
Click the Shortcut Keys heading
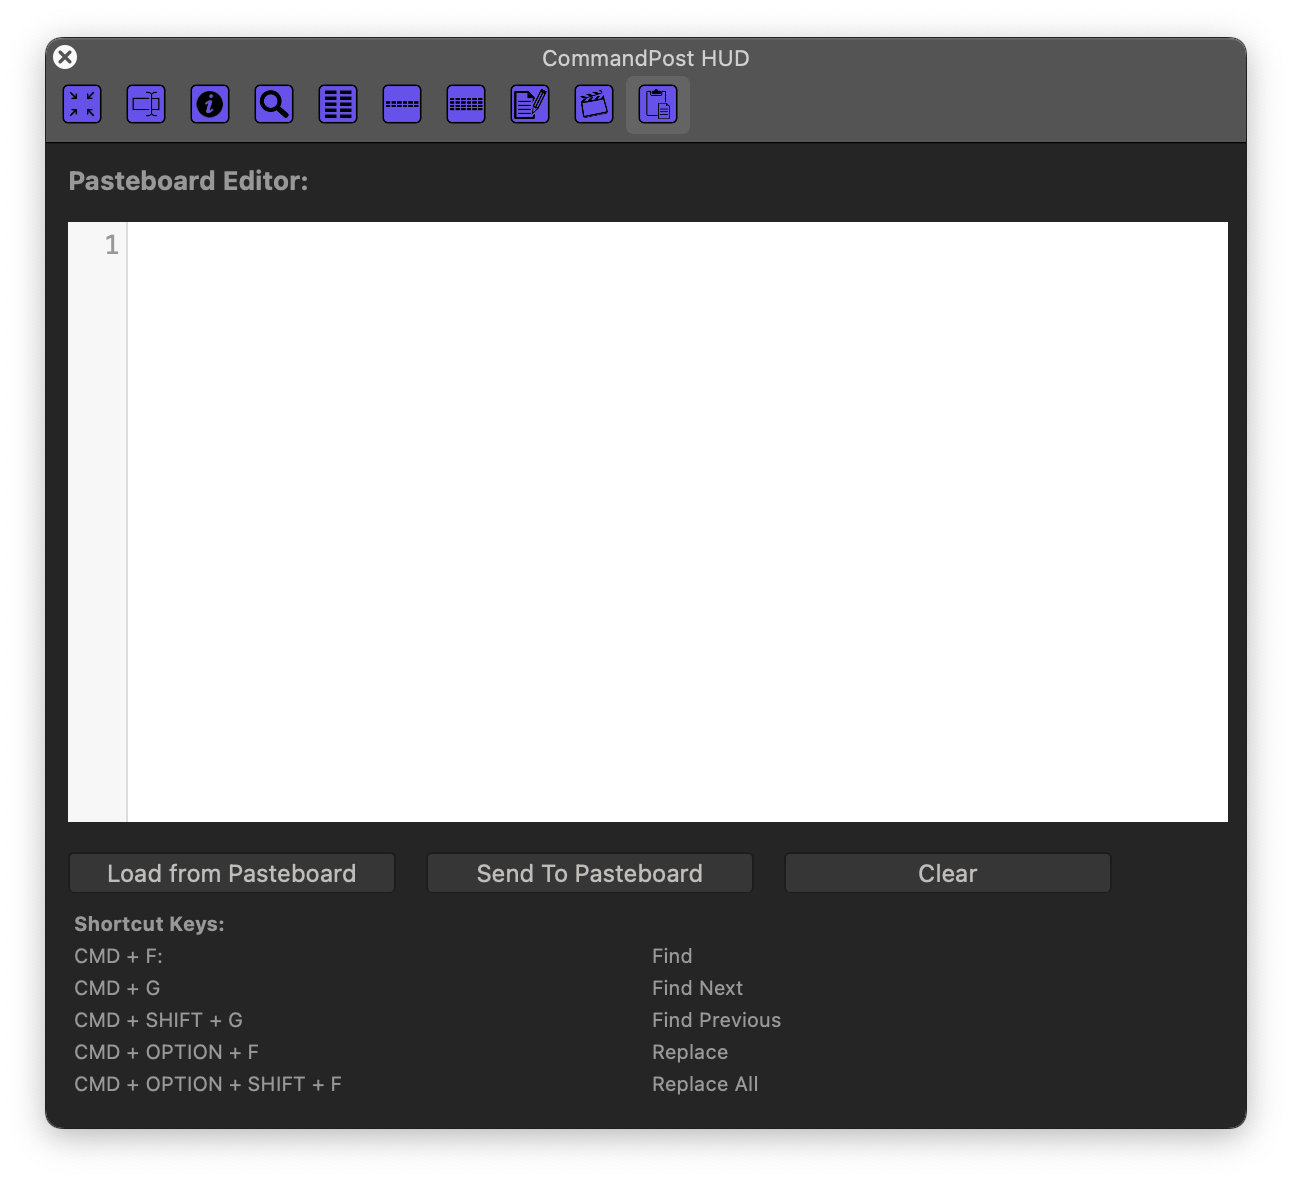point(149,924)
